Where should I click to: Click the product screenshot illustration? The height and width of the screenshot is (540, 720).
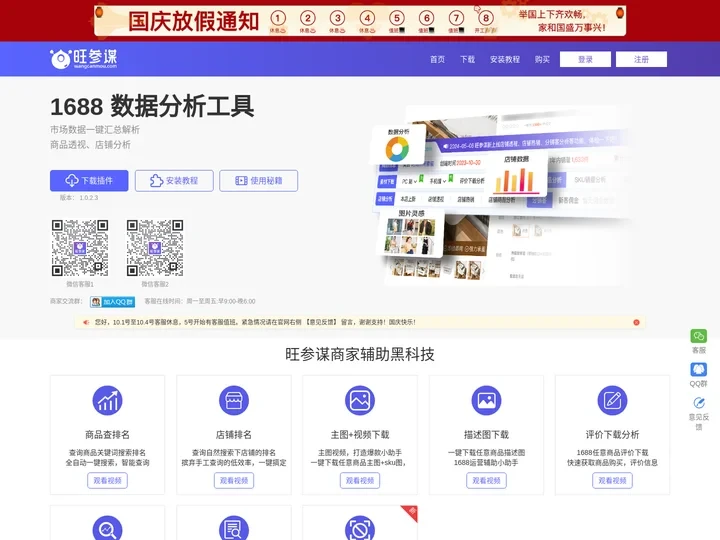pyautogui.click(x=501, y=196)
